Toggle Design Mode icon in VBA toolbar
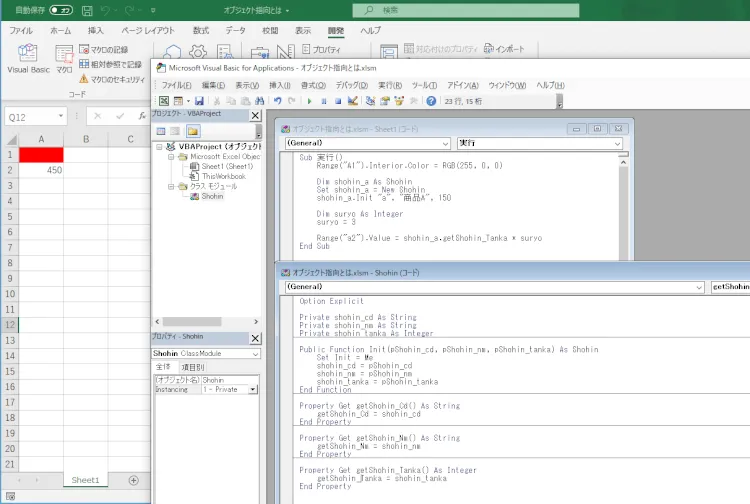This screenshot has width=750, height=504. point(353,101)
